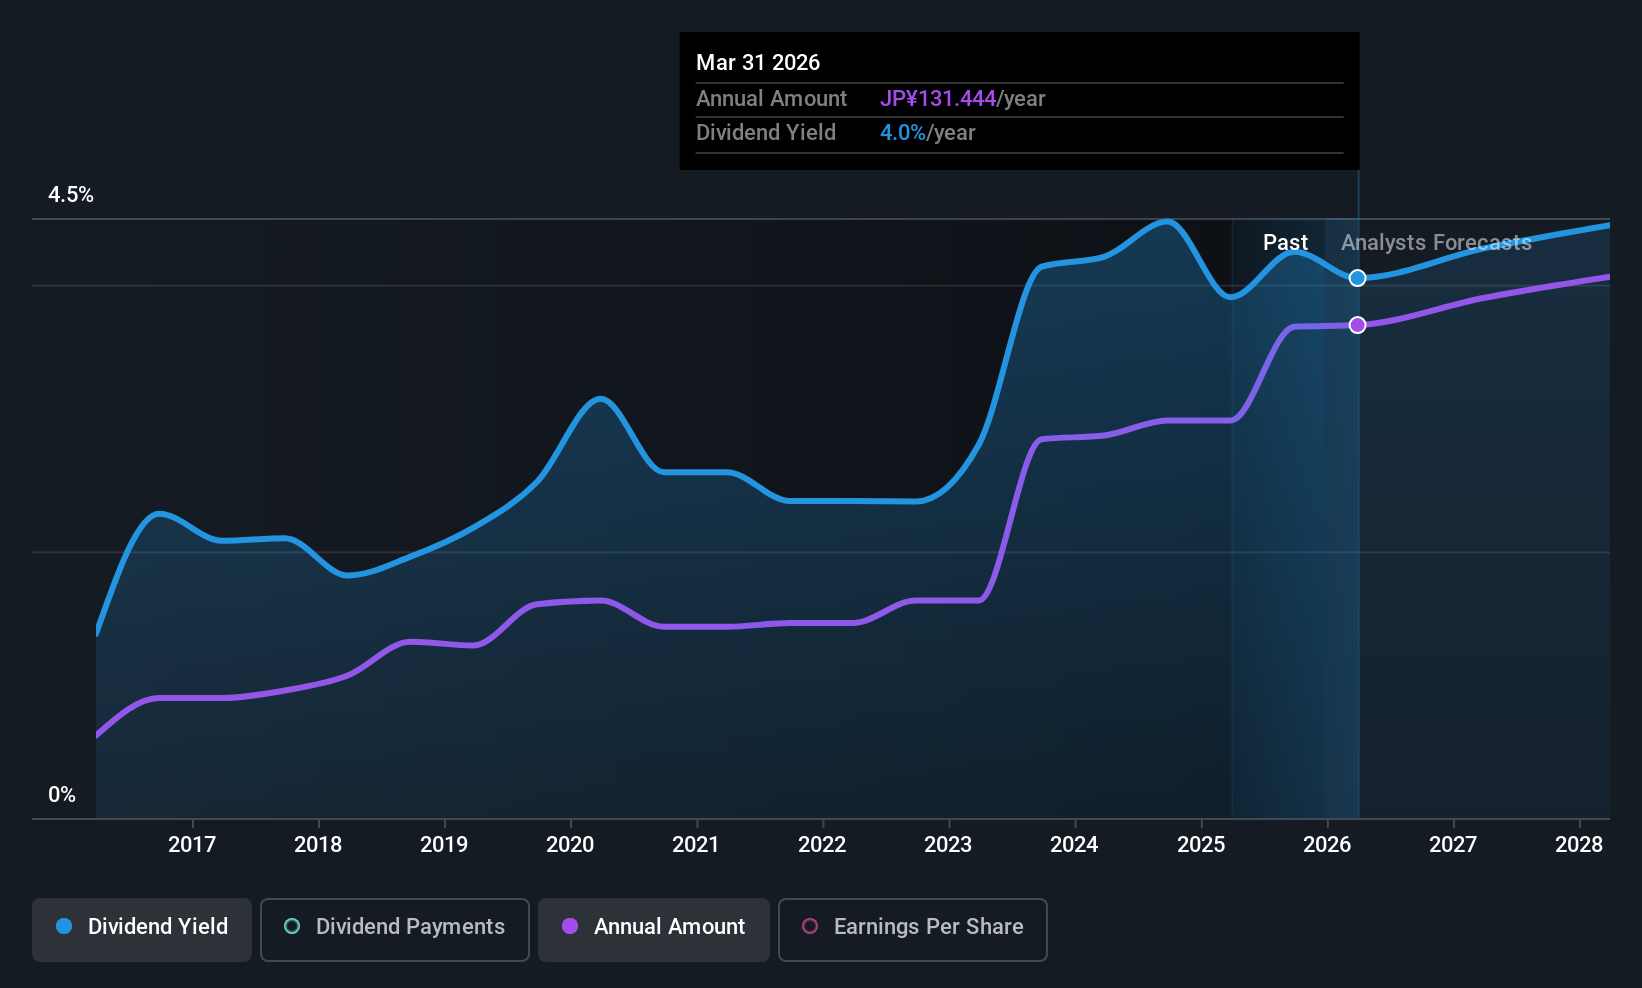The height and width of the screenshot is (988, 1642).
Task: Click the Dividend Yield tooltip row label
Action: (766, 133)
